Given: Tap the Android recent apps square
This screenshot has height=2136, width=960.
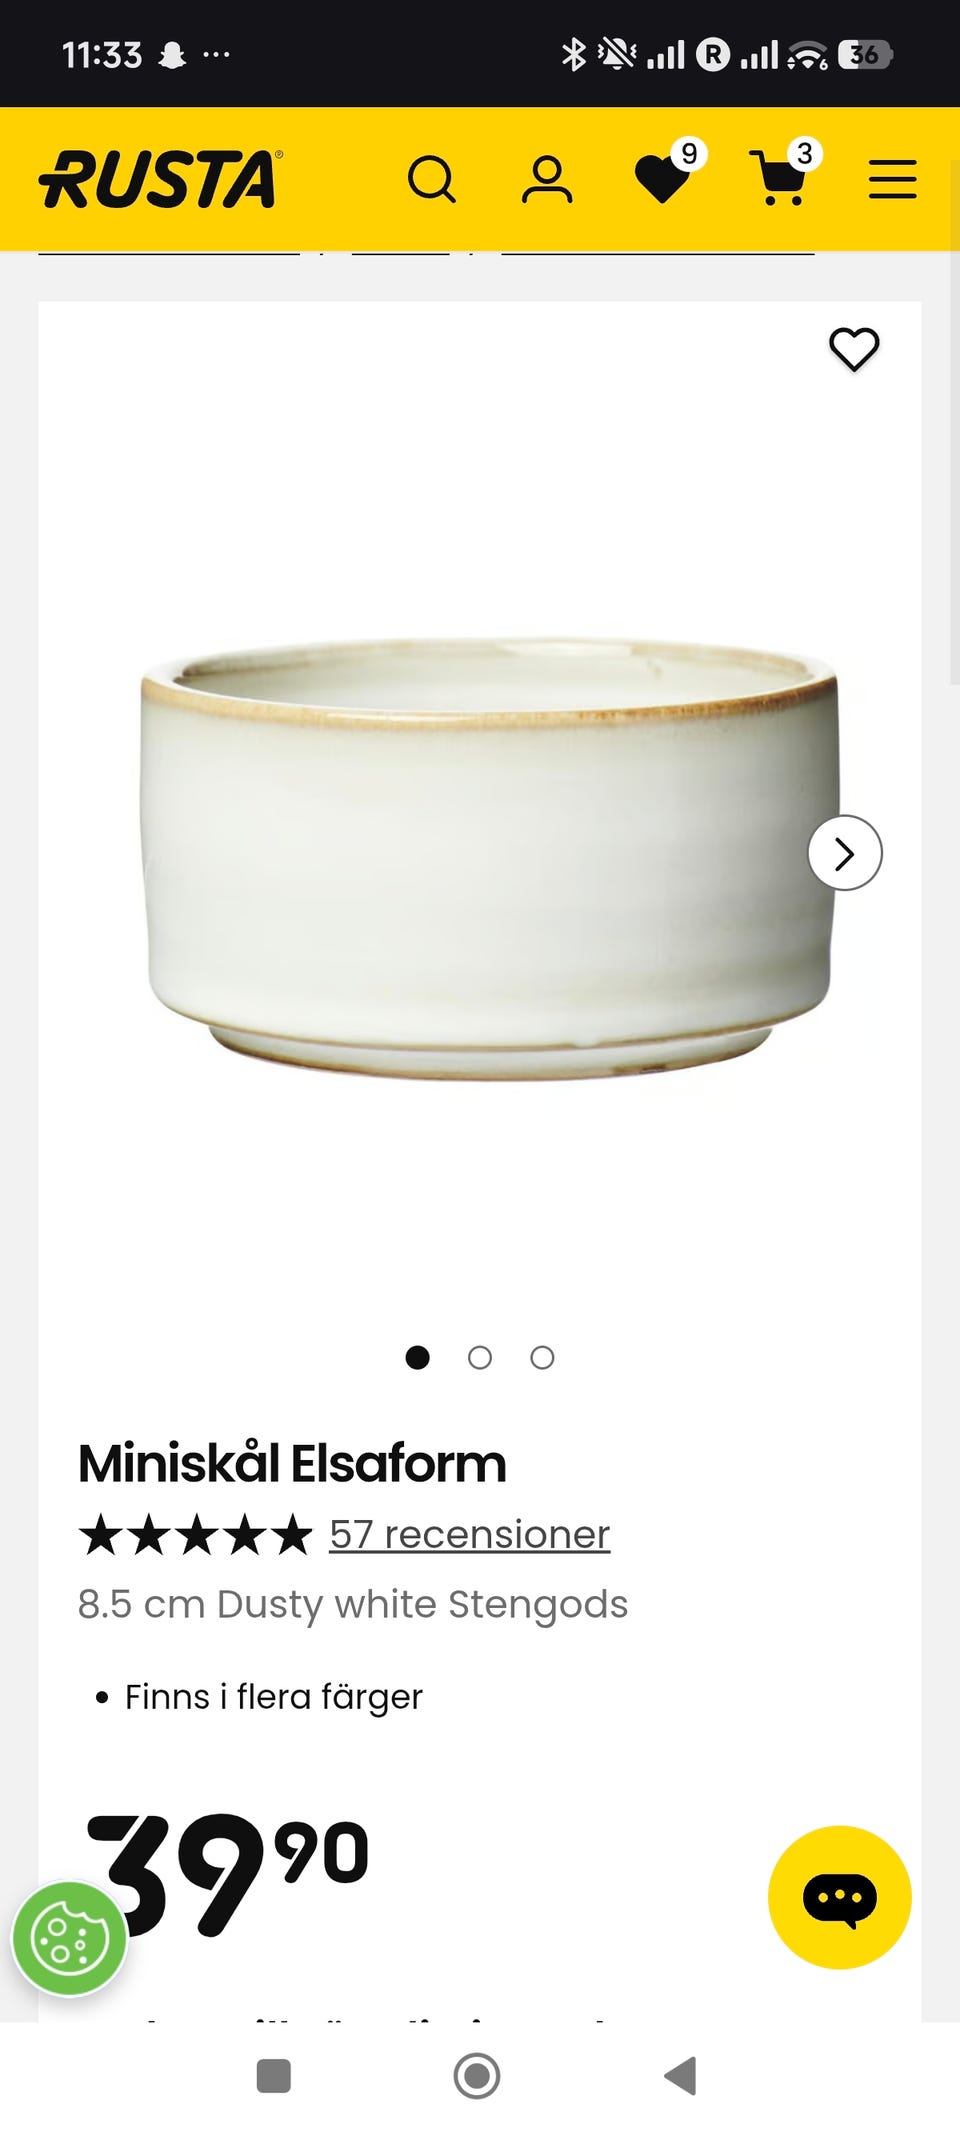Looking at the screenshot, I should (274, 2076).
